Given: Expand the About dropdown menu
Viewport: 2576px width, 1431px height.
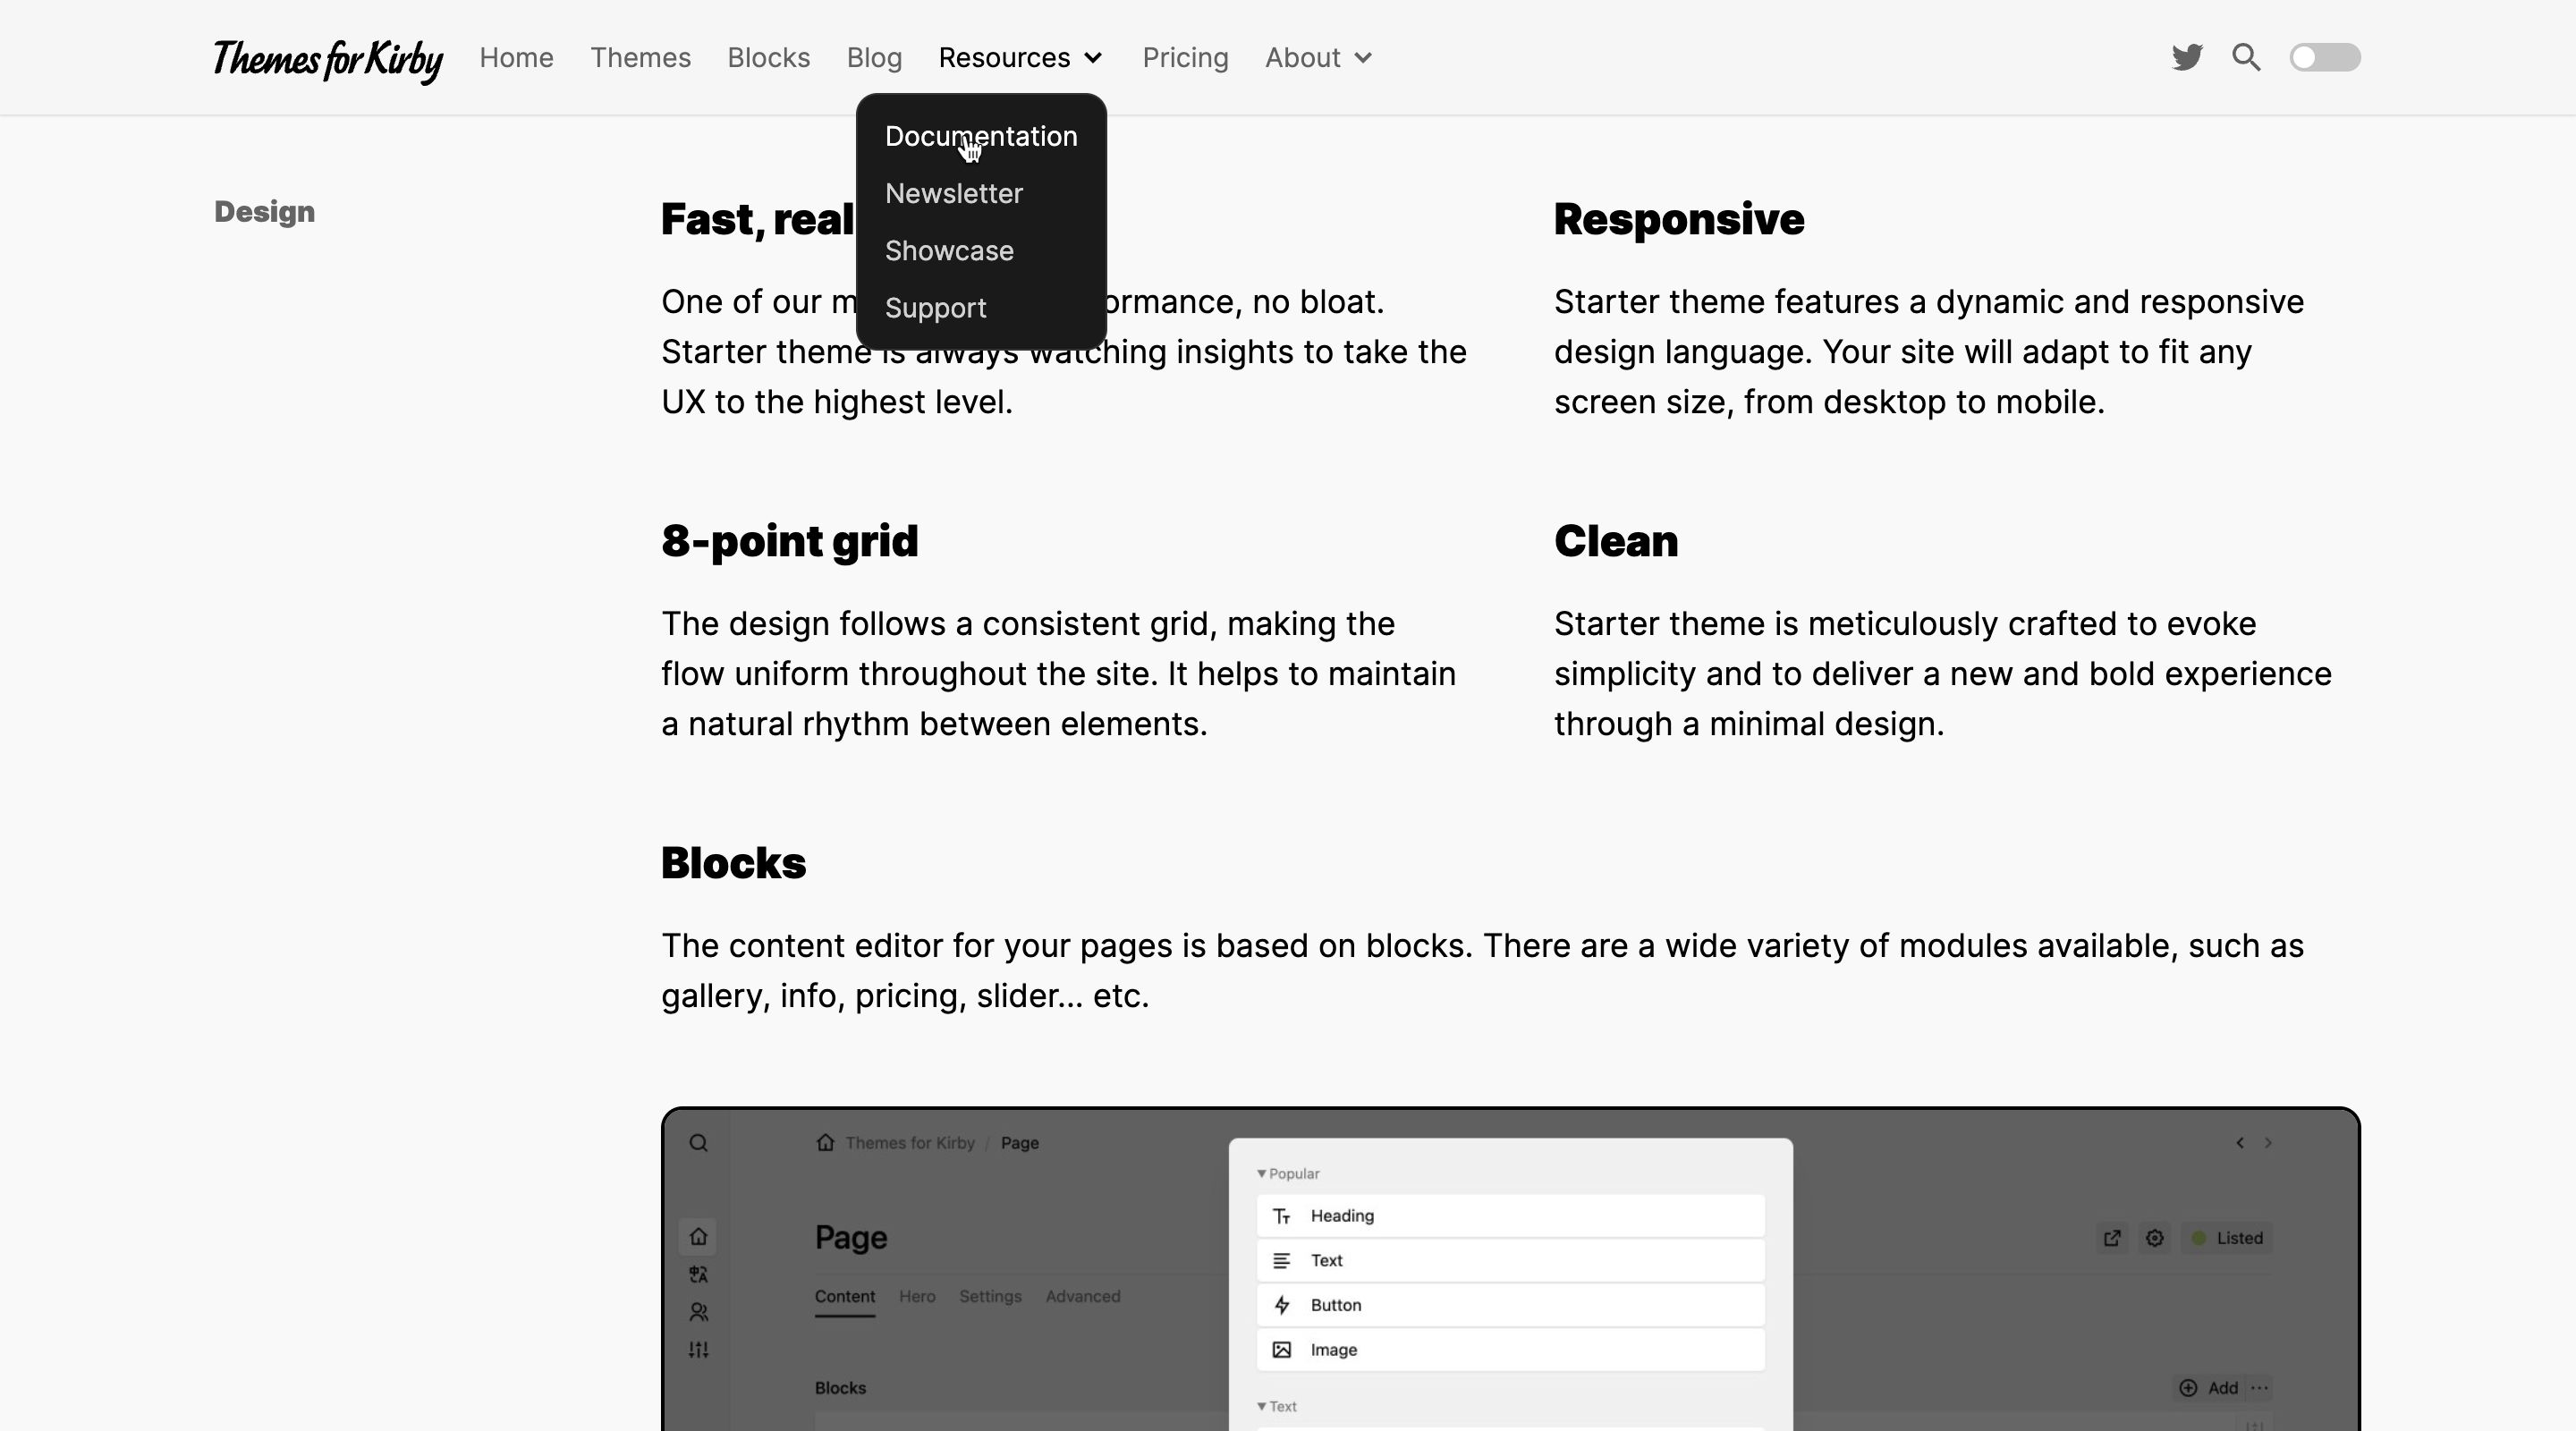Looking at the screenshot, I should pos(1317,56).
